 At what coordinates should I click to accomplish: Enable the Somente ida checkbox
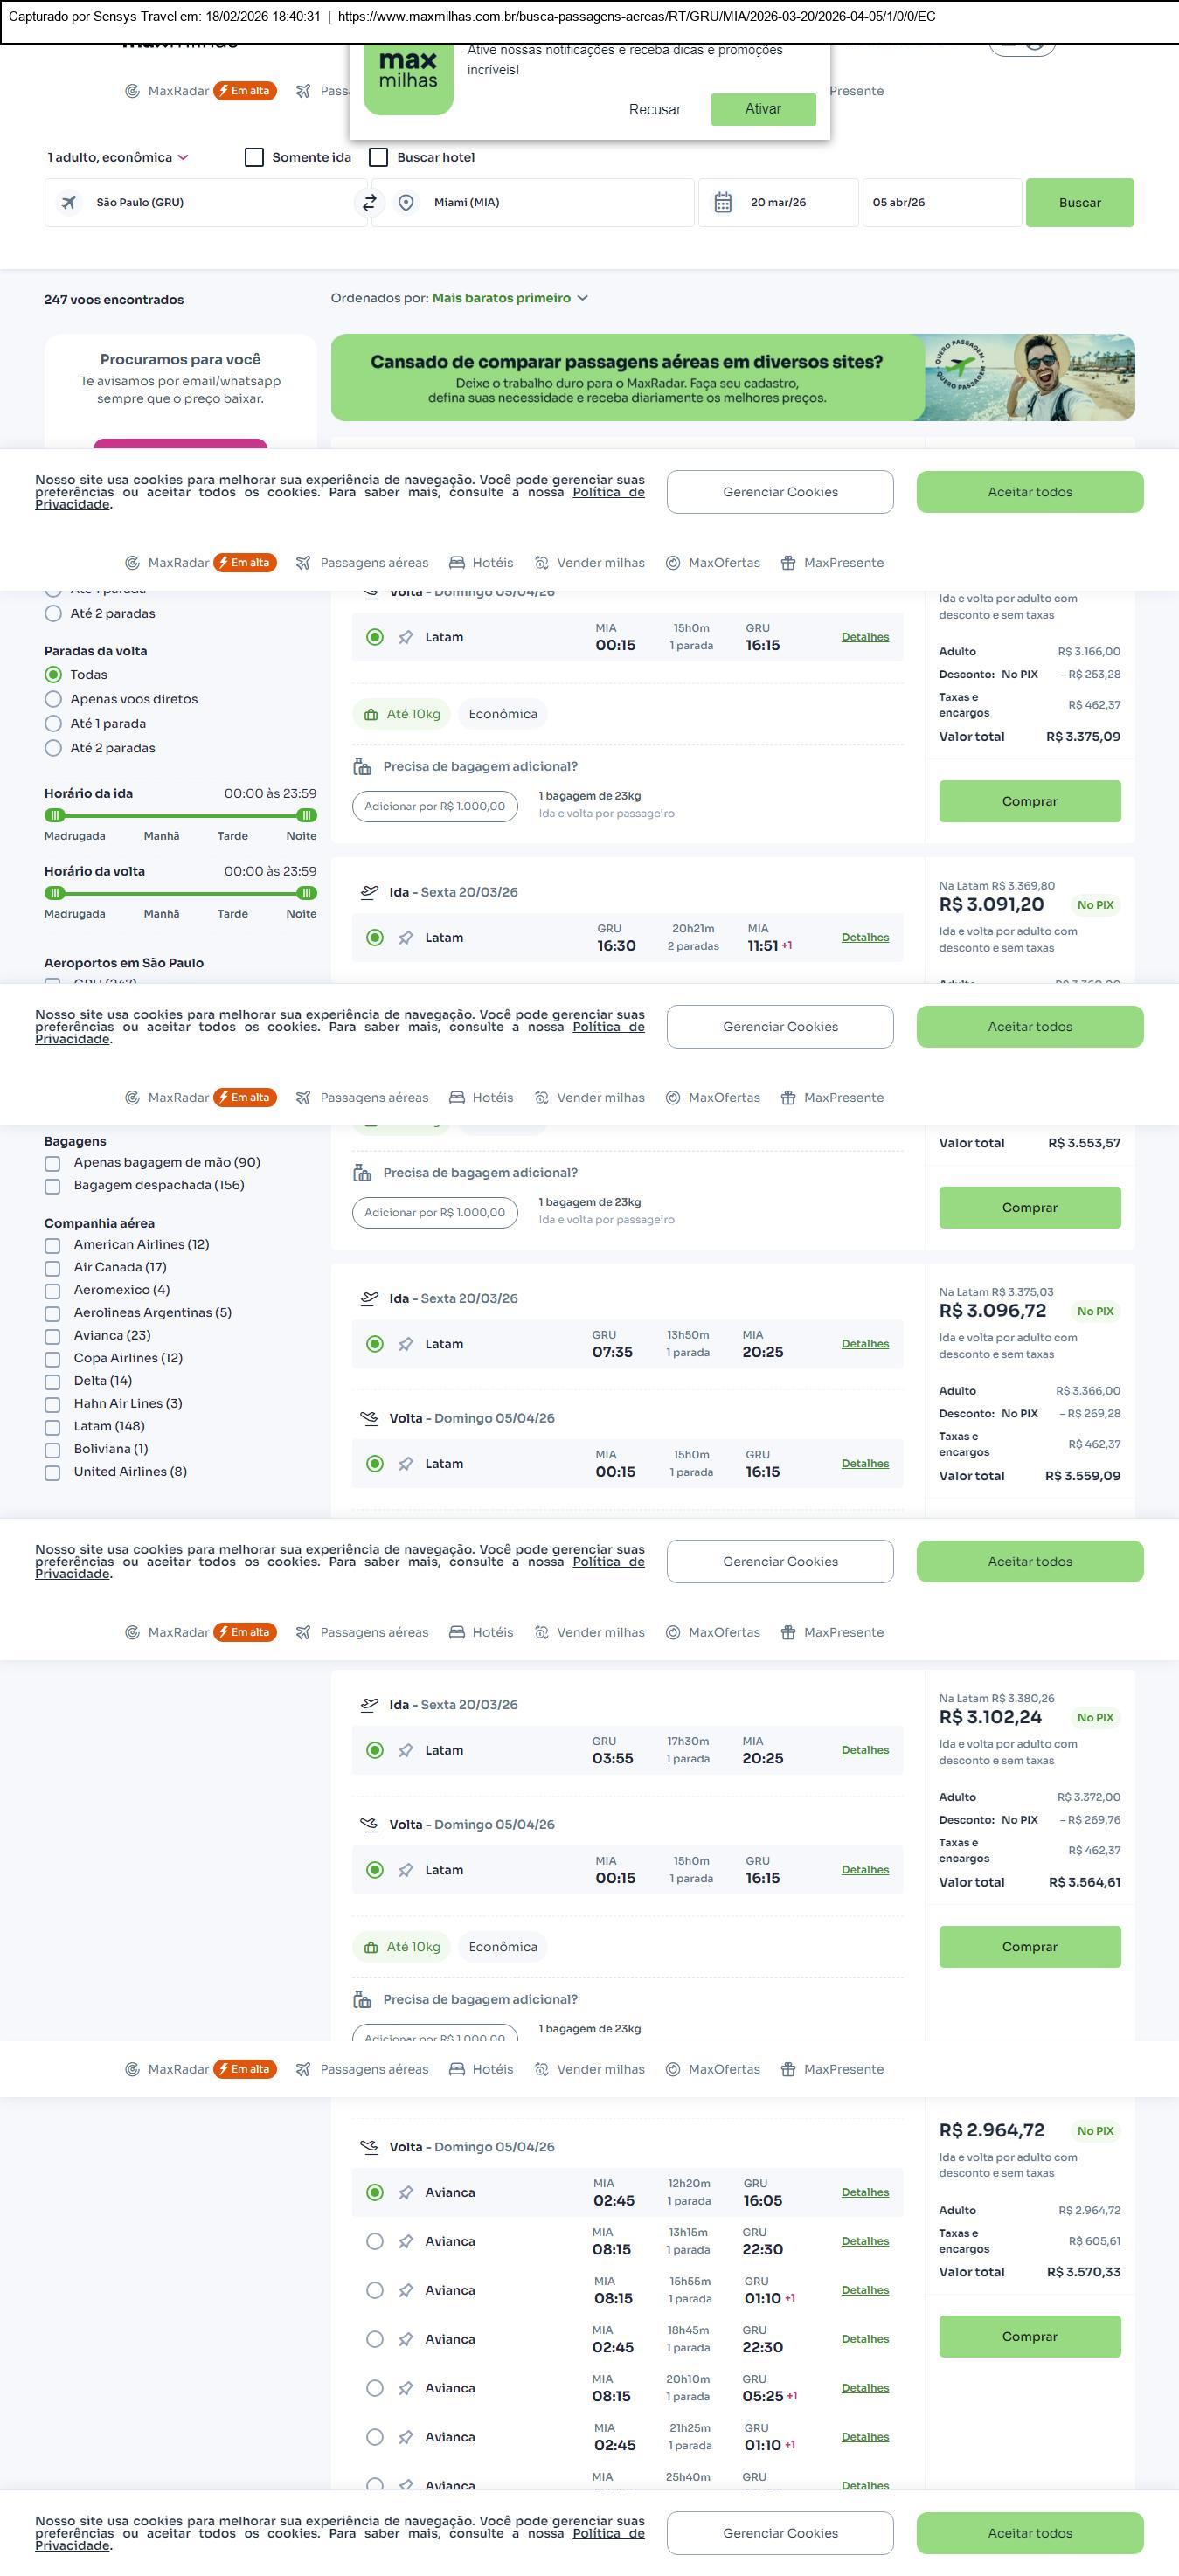(x=255, y=157)
